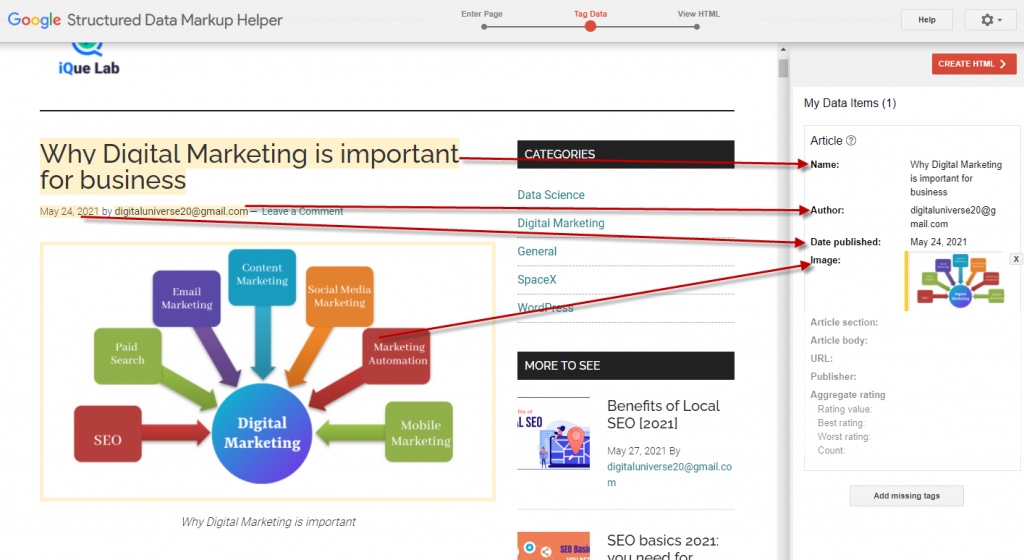This screenshot has width=1024, height=560.
Task: Click the Name value in data items
Action: click(956, 178)
